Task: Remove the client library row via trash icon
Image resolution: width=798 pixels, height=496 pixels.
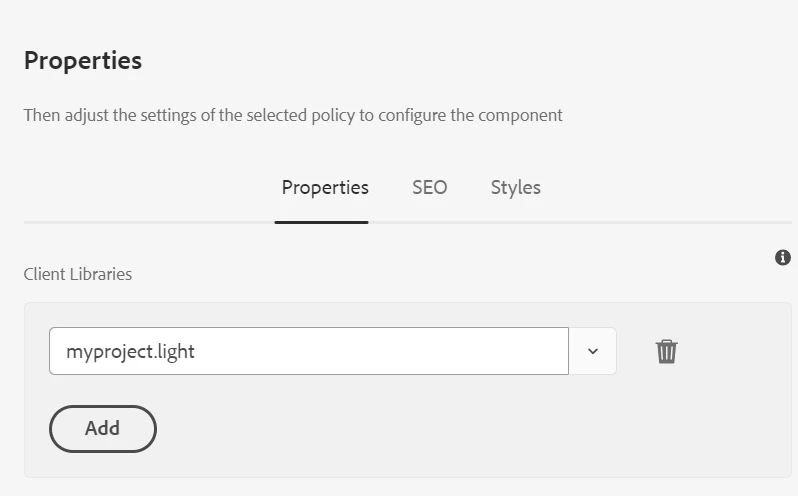Action: point(666,351)
